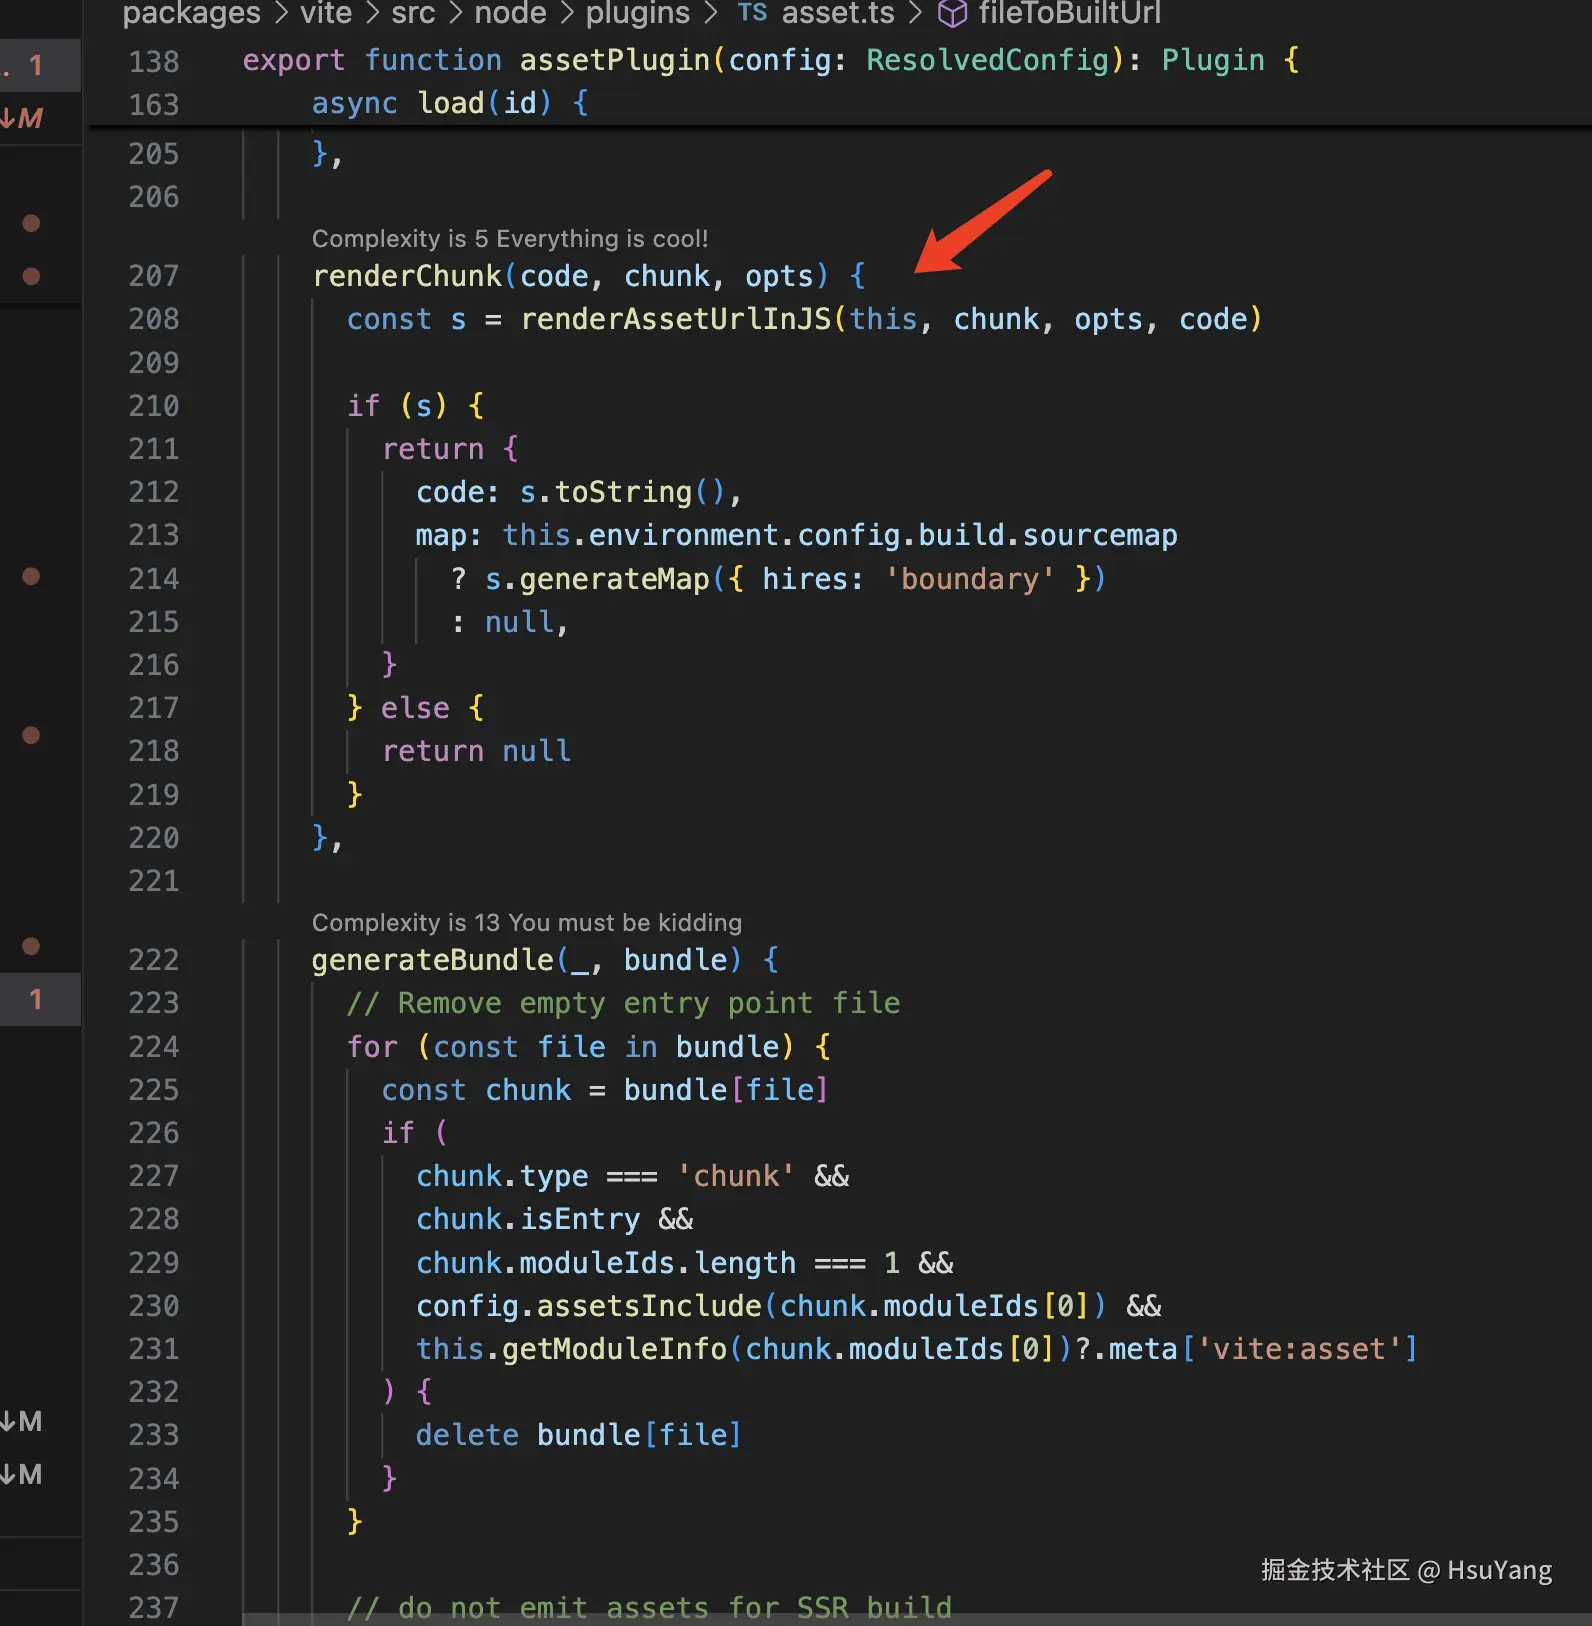Viewport: 1592px width, 1626px height.
Task: Click the 'Complexity is 5 Everything is cool!' code lens
Action: [510, 238]
